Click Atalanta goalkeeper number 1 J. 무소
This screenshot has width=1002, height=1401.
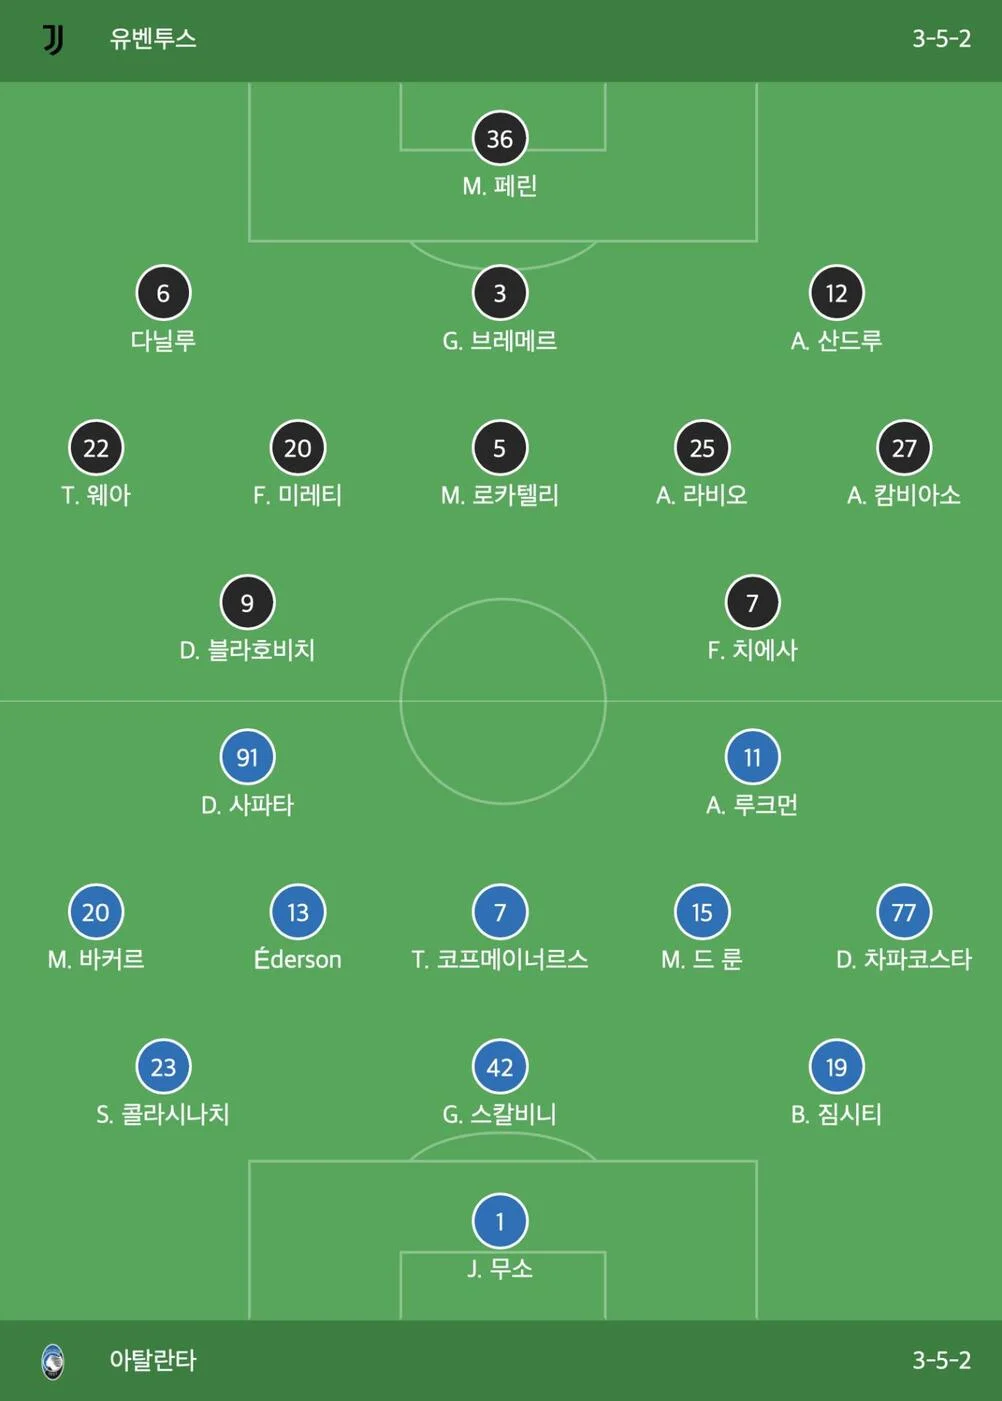pyautogui.click(x=499, y=1222)
